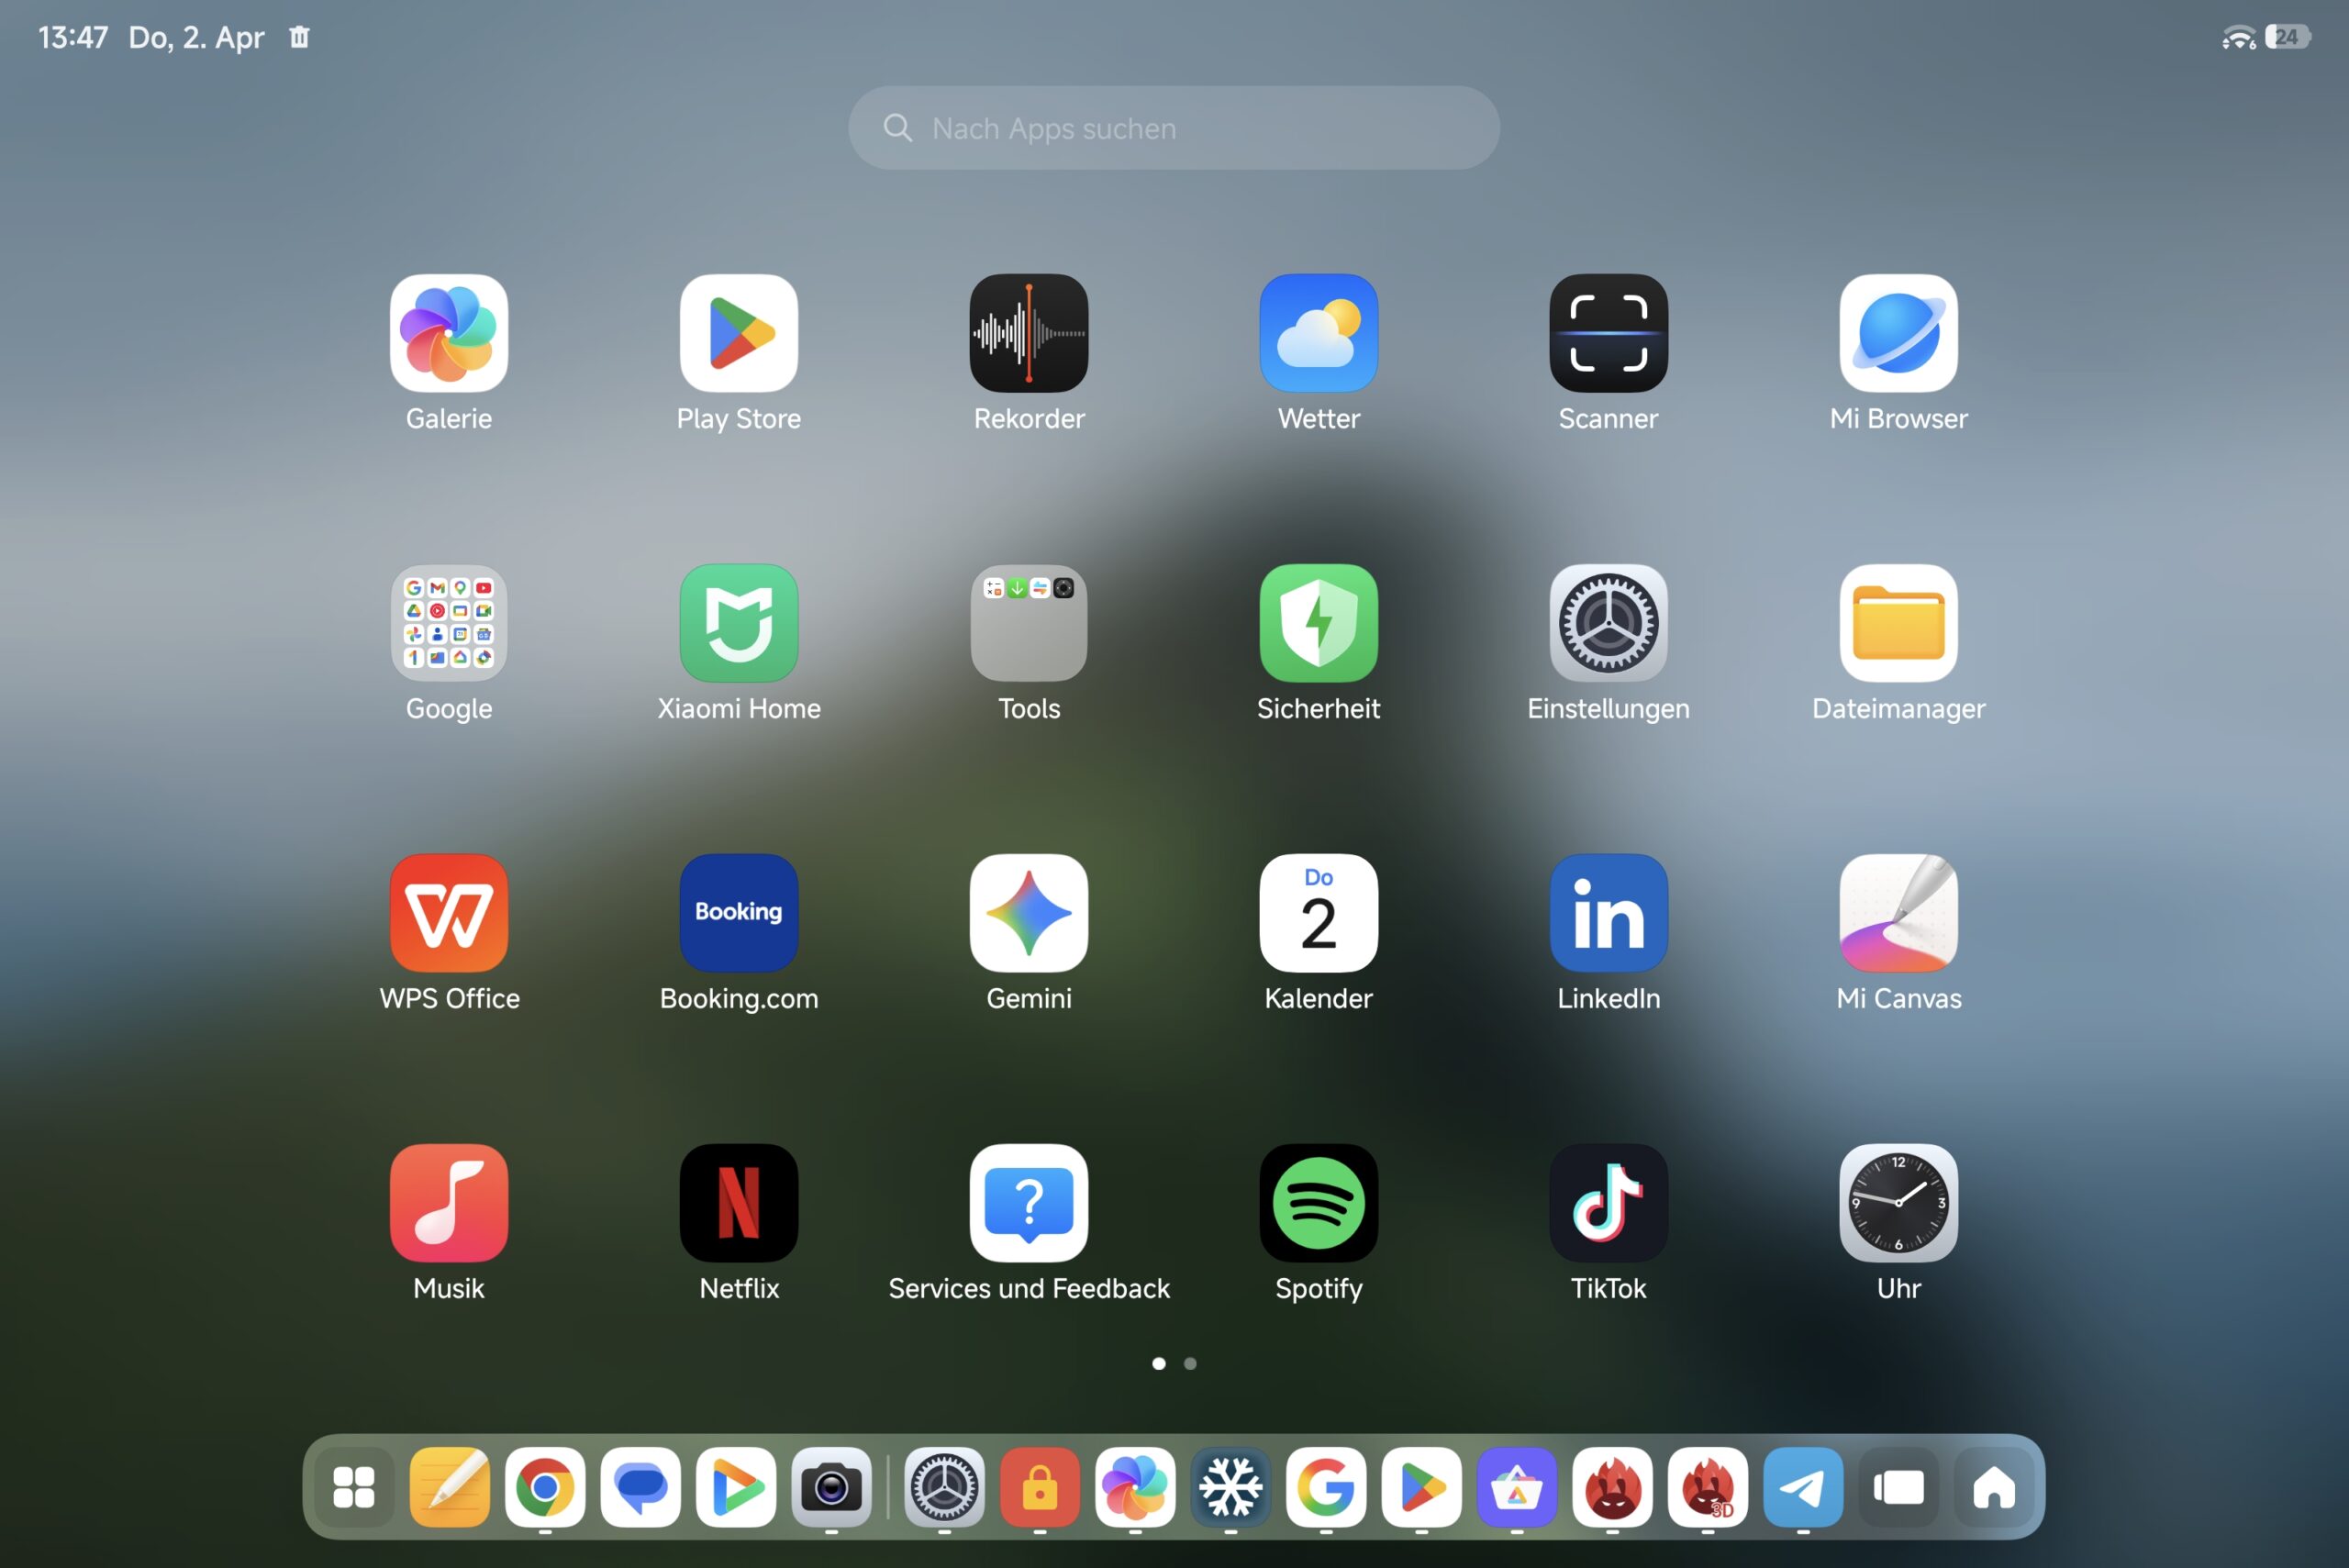This screenshot has width=2349, height=1568.
Task: Open Chrome from the dock
Action: click(x=545, y=1487)
